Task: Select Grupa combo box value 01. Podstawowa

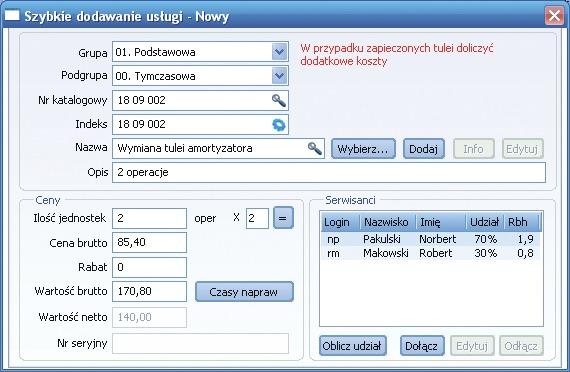Action: tap(200, 52)
